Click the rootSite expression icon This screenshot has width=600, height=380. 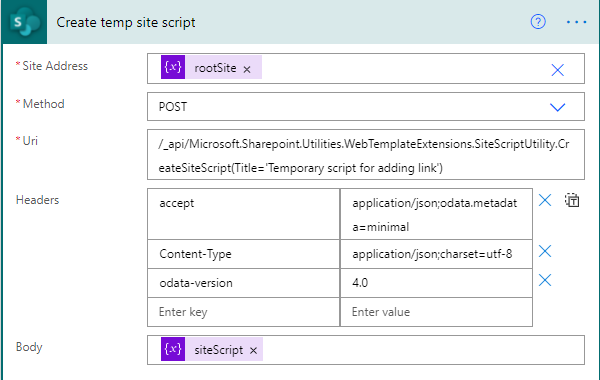pyautogui.click(x=173, y=67)
